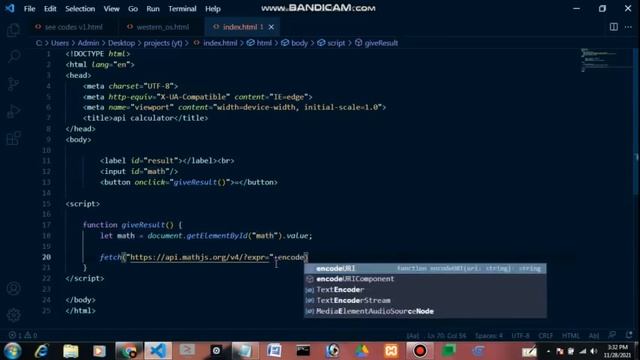Open the Run menu
The height and width of the screenshot is (360, 640).
[x=153, y=9]
